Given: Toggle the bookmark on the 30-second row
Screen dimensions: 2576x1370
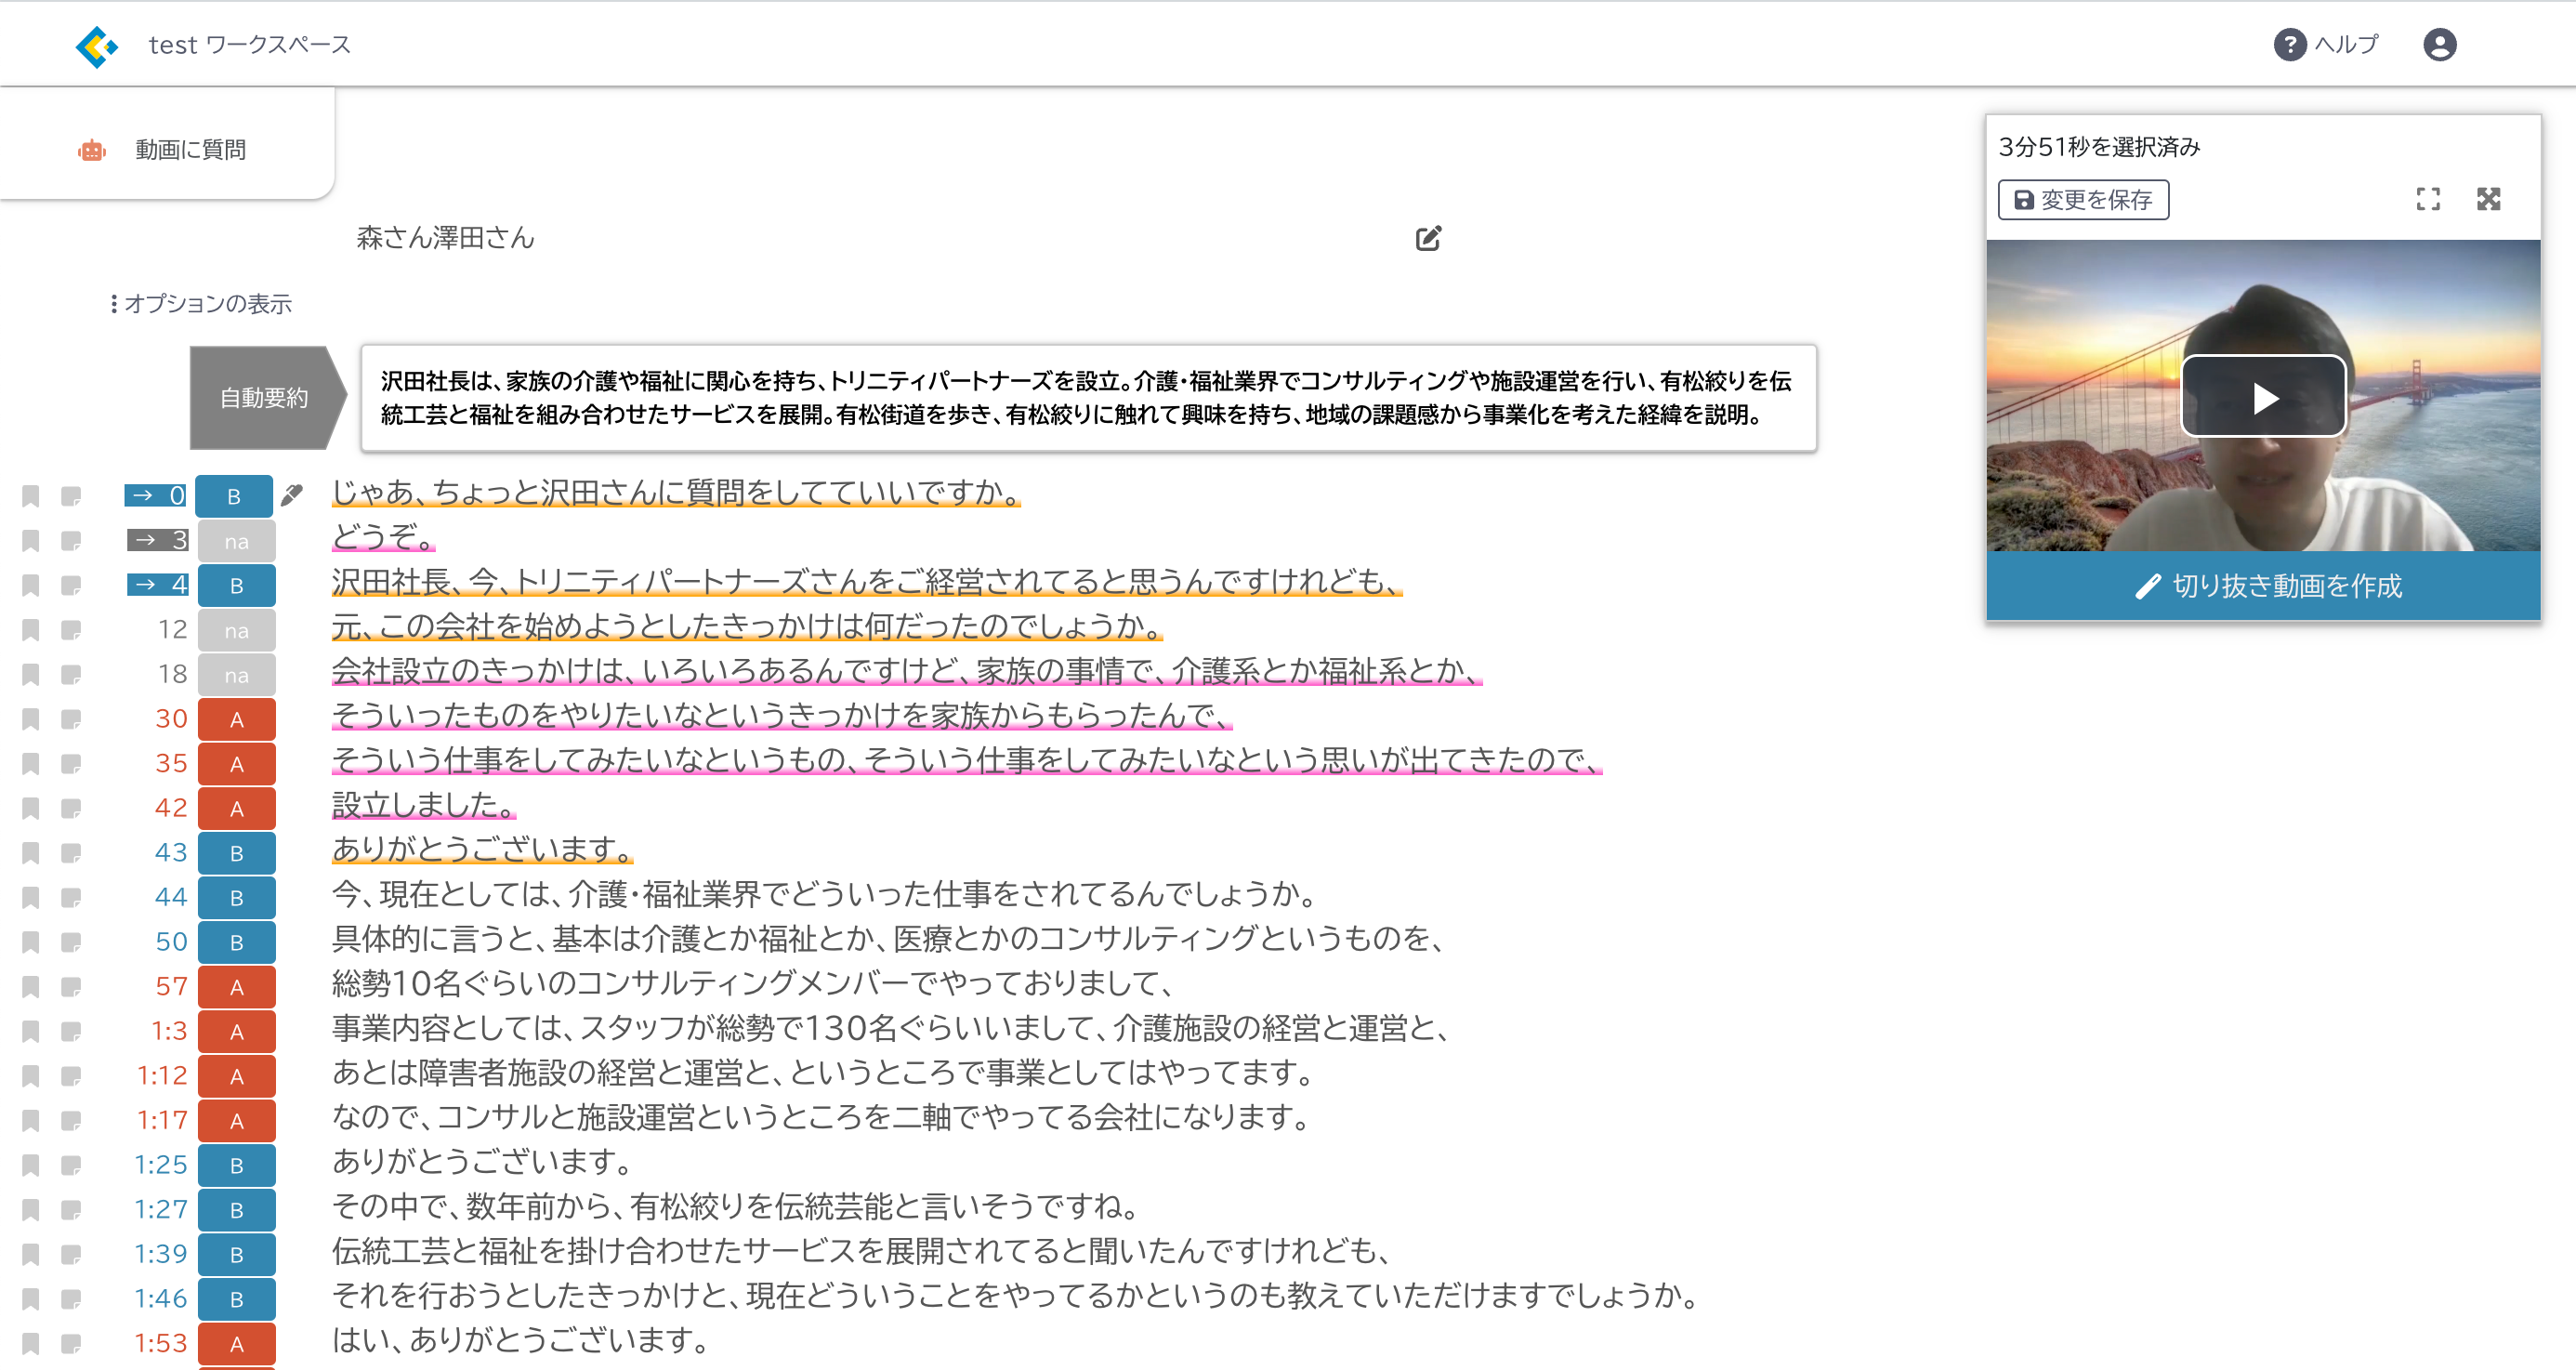Looking at the screenshot, I should [x=31, y=719].
